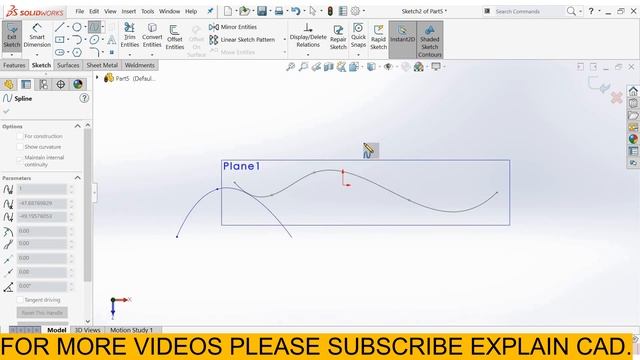
Task: Click Offset Entities tool
Action: point(175,37)
